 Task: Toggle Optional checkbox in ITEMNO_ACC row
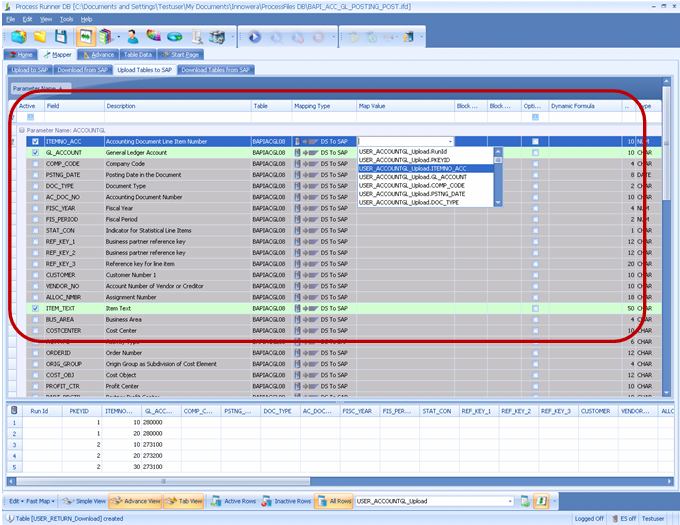pos(535,141)
